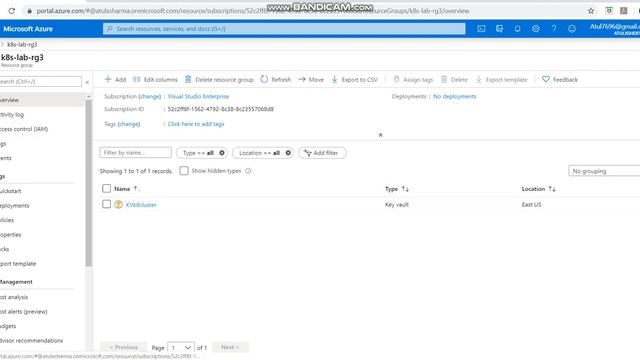Open the notifications bell
Image resolution: width=640 pixels, height=360 pixels.
coord(517,29)
